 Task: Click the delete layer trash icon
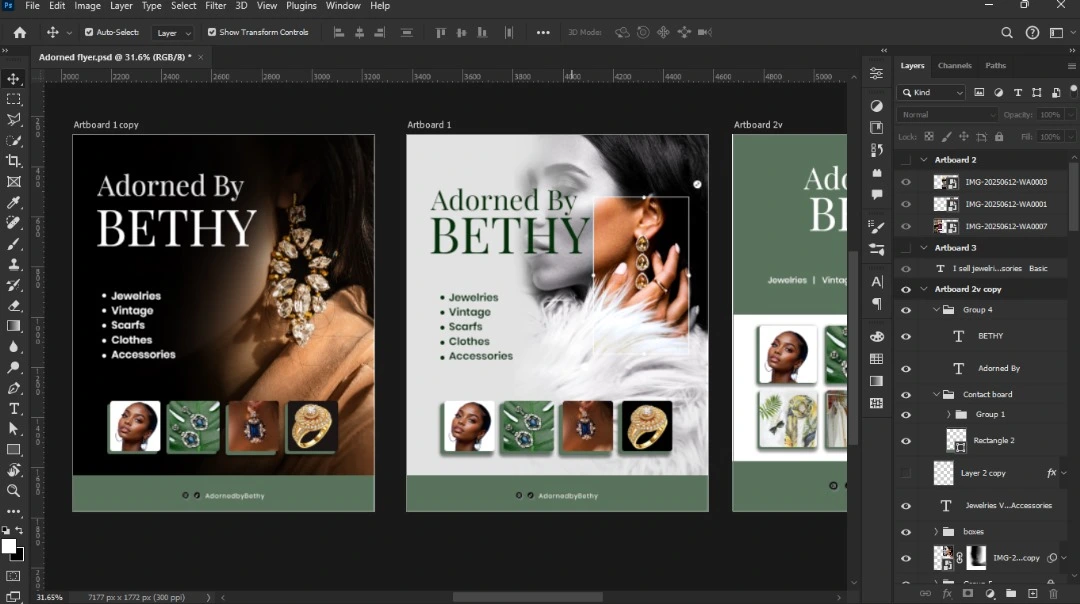pos(1053,594)
